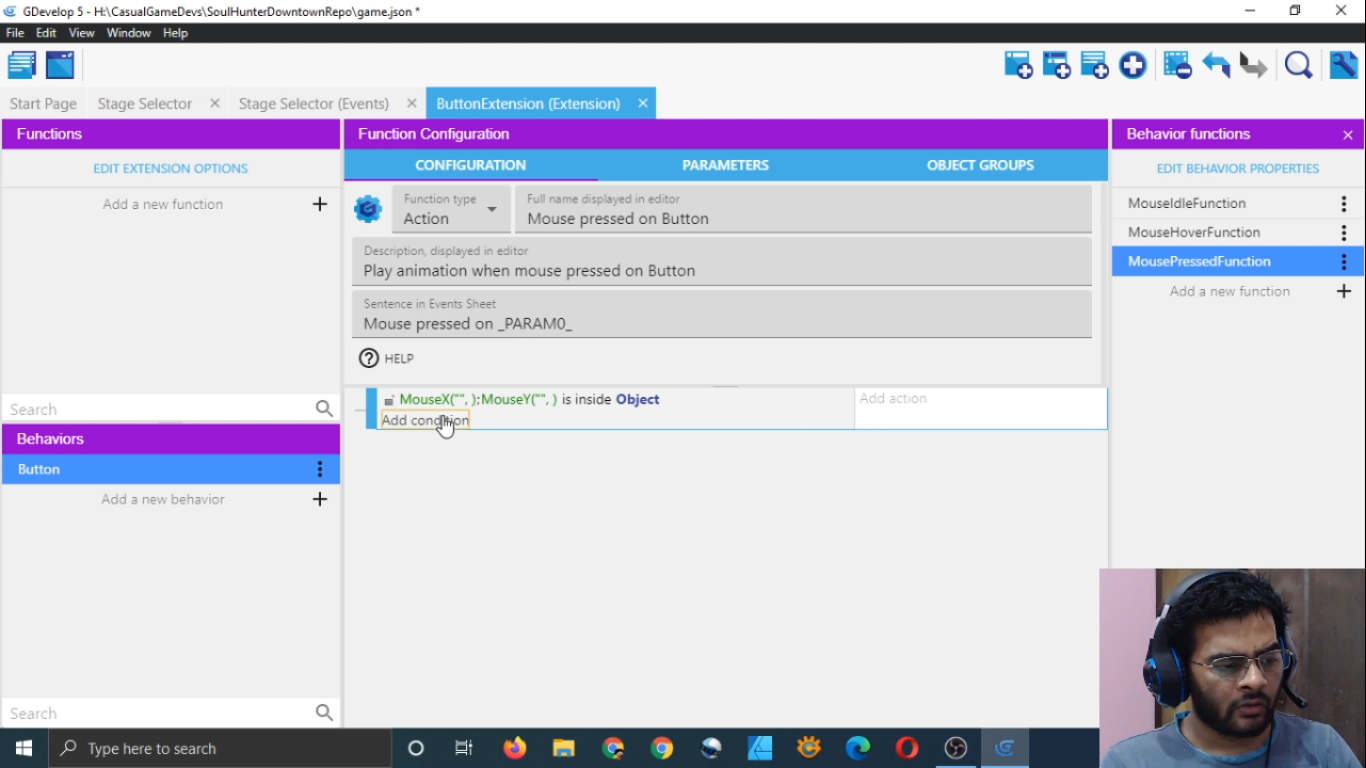Viewport: 1366px width, 768px height.
Task: Open Firefox from the taskbar
Action: 515,748
